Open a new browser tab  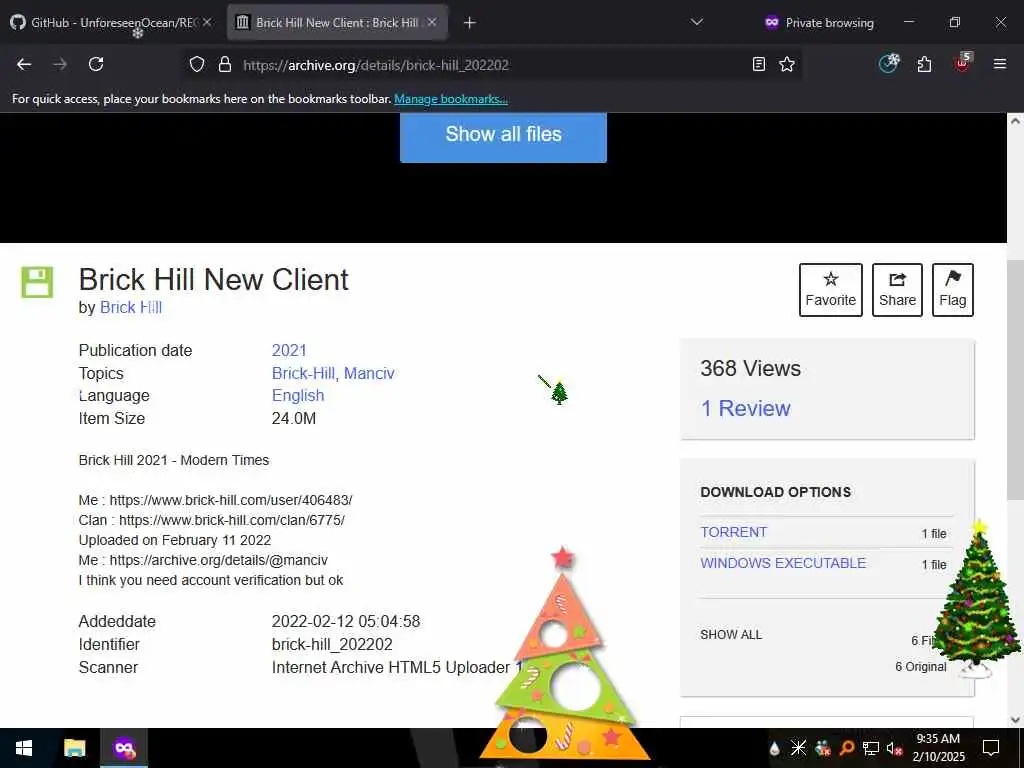(469, 23)
